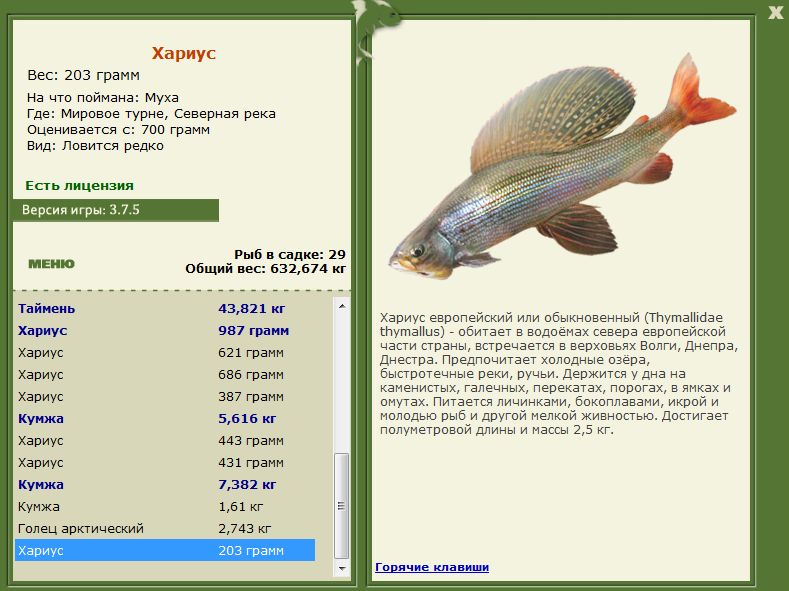Viewport: 789px width, 591px height.
Task: Click the fish list scrollbar thumb
Action: point(342,506)
